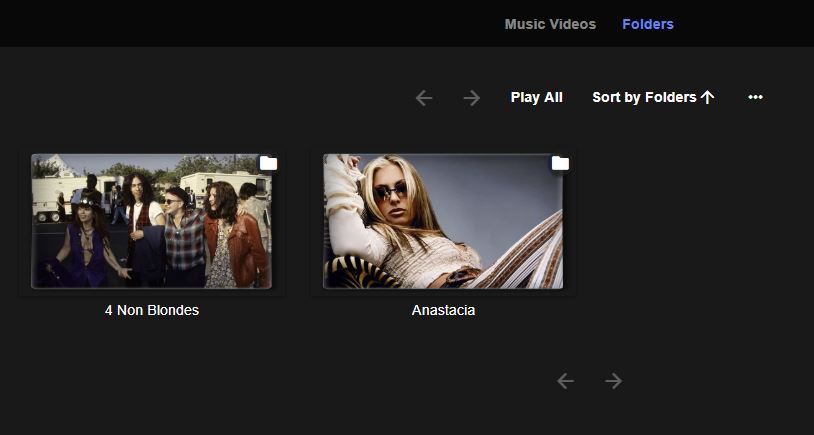Switch to the Music Videos tab
Image resolution: width=814 pixels, height=435 pixels.
tap(550, 24)
